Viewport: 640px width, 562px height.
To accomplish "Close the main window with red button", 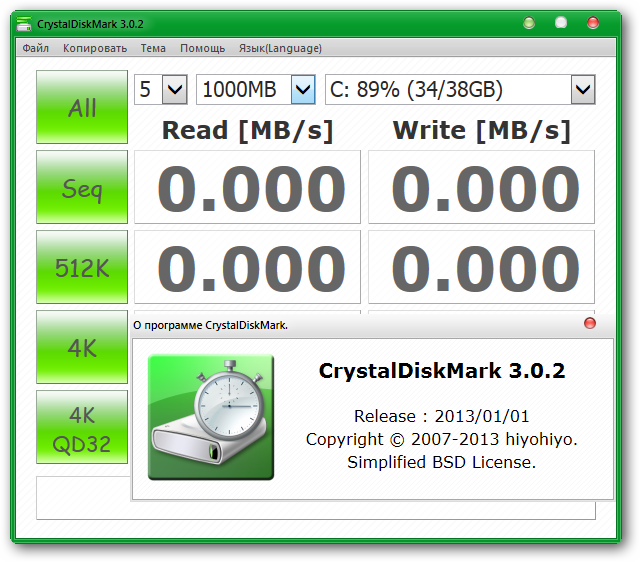I will 593,23.
